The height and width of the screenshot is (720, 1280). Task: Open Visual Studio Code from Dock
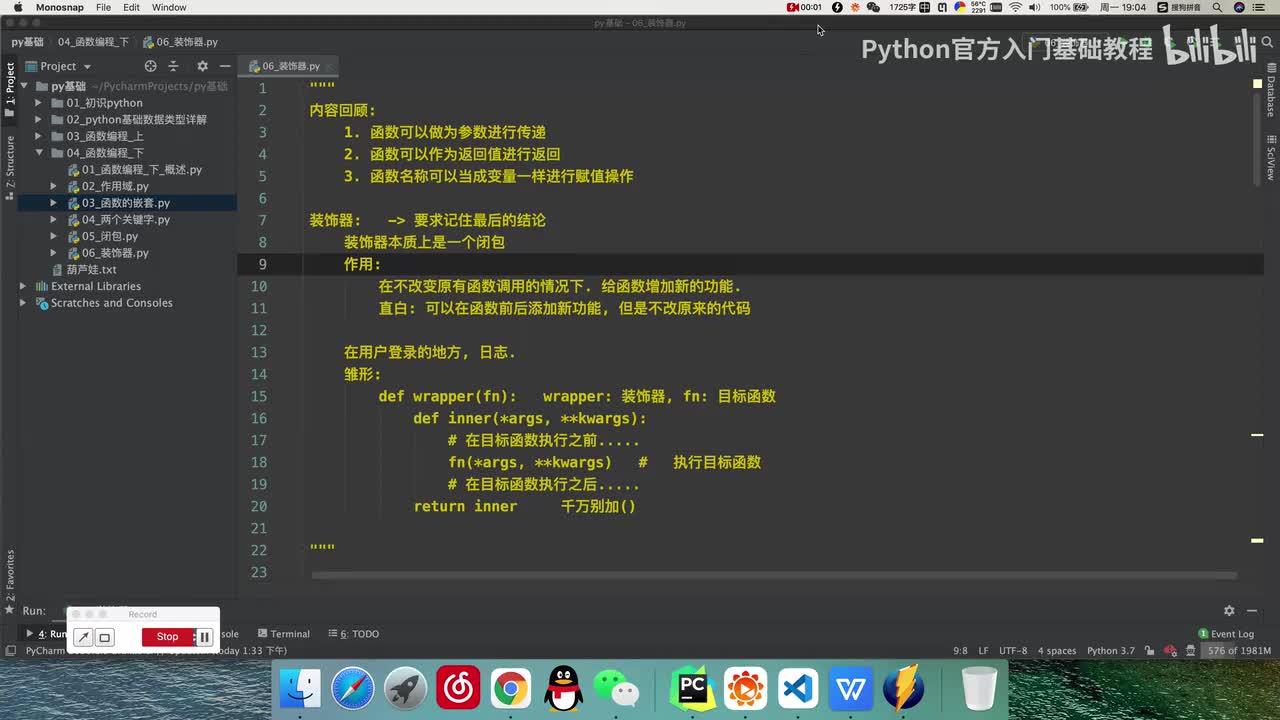click(798, 689)
